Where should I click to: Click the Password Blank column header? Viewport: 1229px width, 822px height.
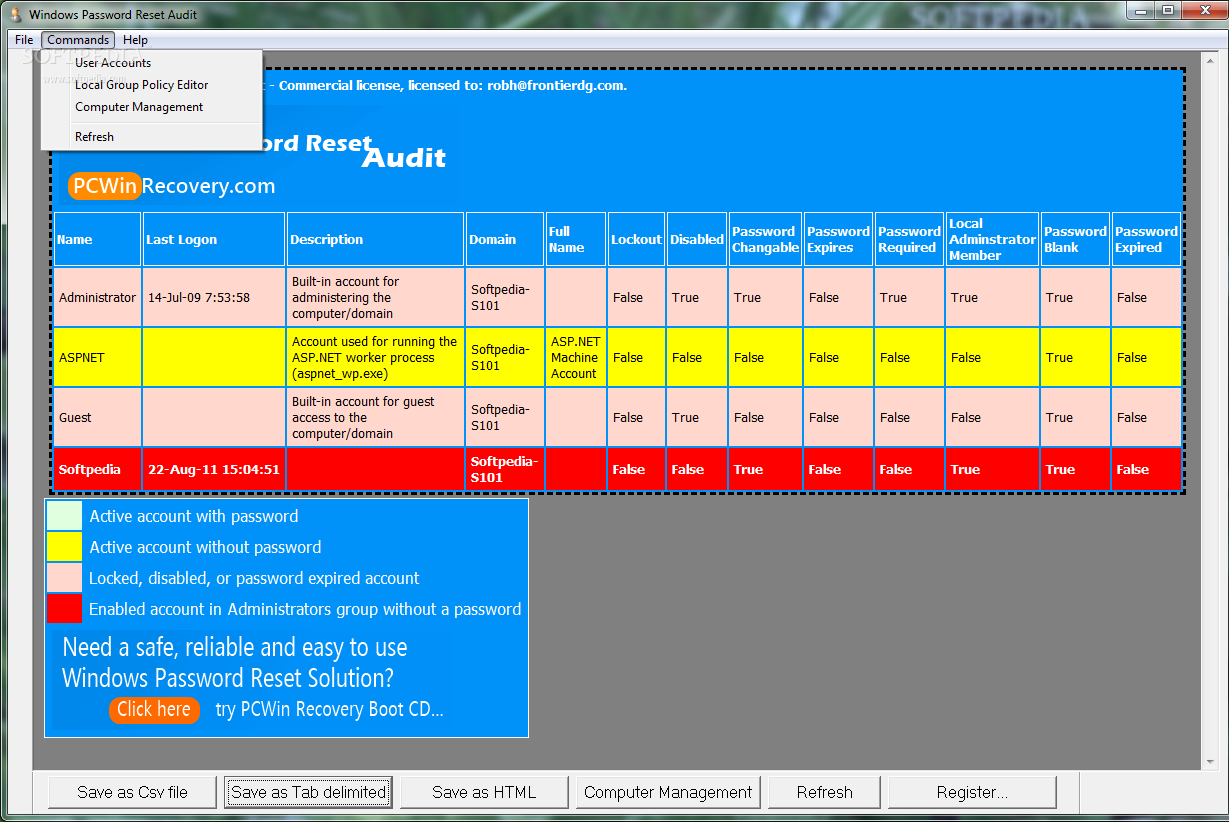(1076, 239)
